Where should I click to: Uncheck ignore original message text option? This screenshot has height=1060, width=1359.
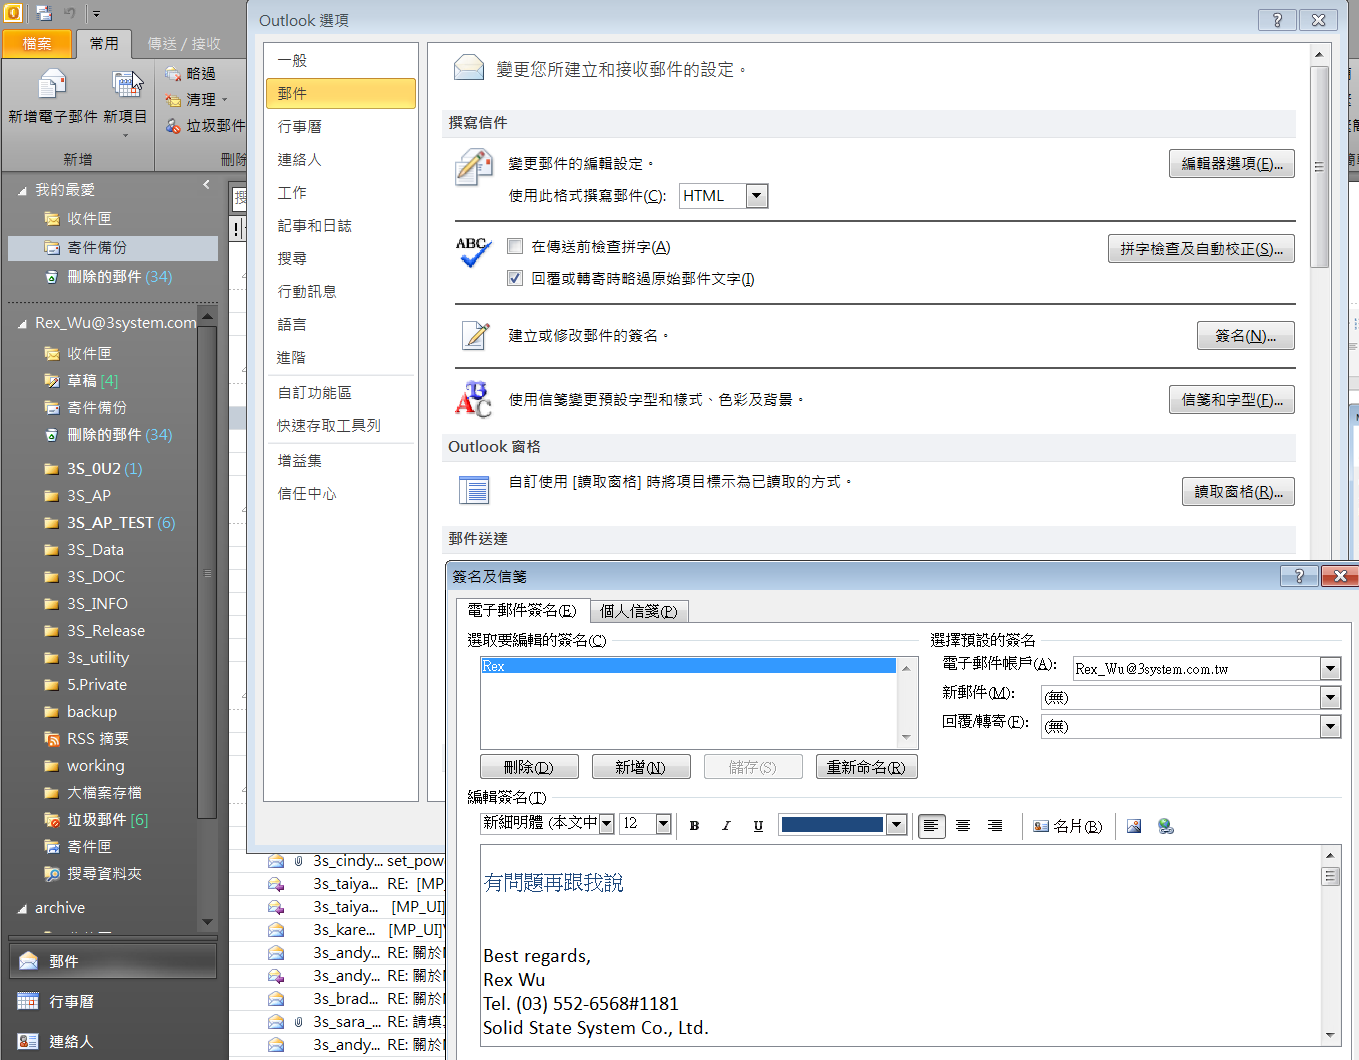(x=515, y=278)
